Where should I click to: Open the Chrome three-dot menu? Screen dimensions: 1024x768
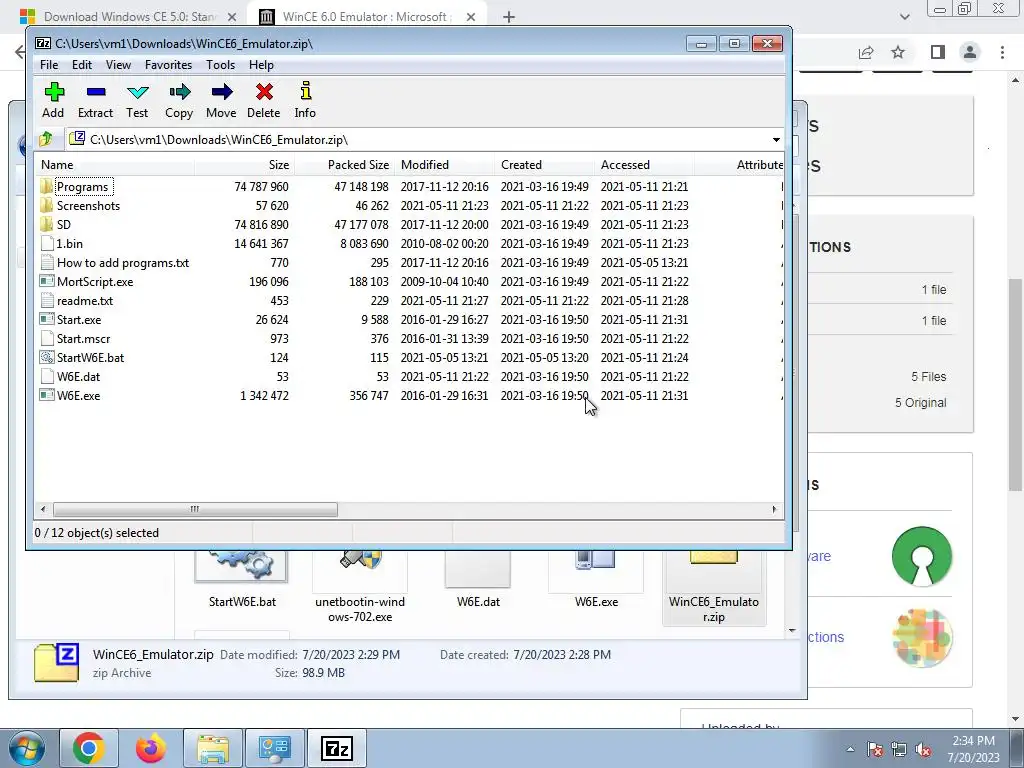(1002, 52)
